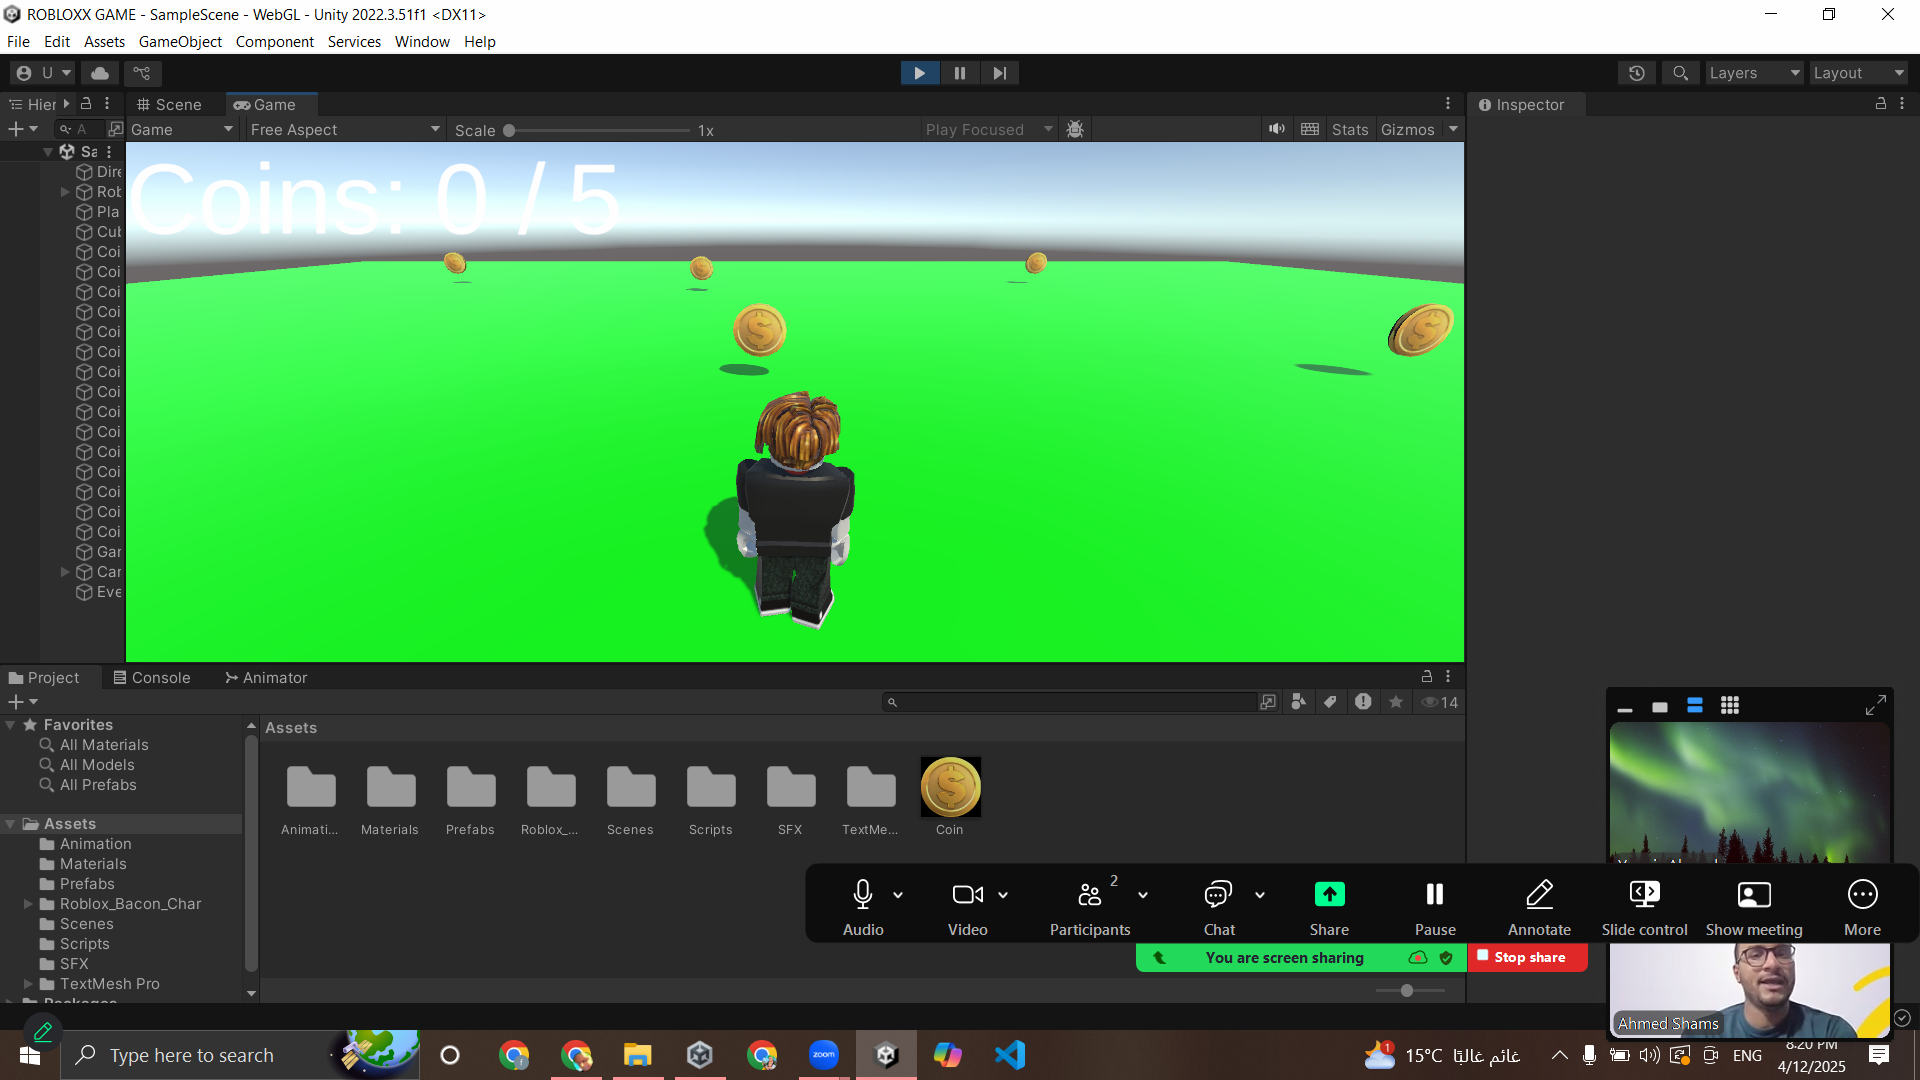The height and width of the screenshot is (1080, 1920).
Task: Expand the Car object in Hierarchy
Action: click(65, 572)
